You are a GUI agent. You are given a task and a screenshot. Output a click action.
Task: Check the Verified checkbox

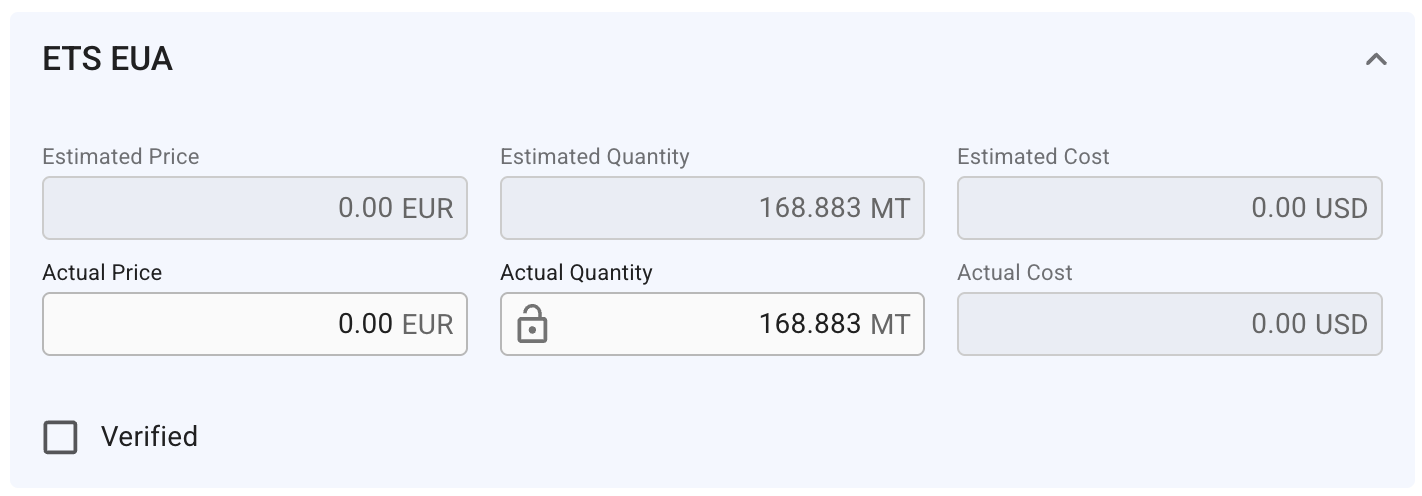[61, 437]
